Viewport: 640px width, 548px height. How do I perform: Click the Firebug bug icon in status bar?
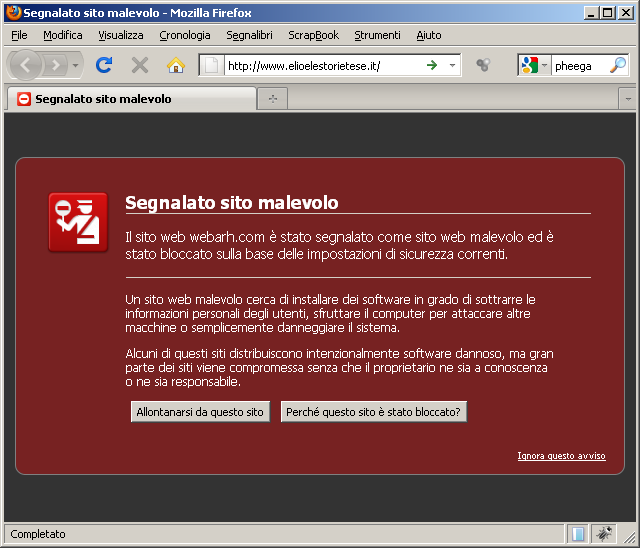(605, 534)
